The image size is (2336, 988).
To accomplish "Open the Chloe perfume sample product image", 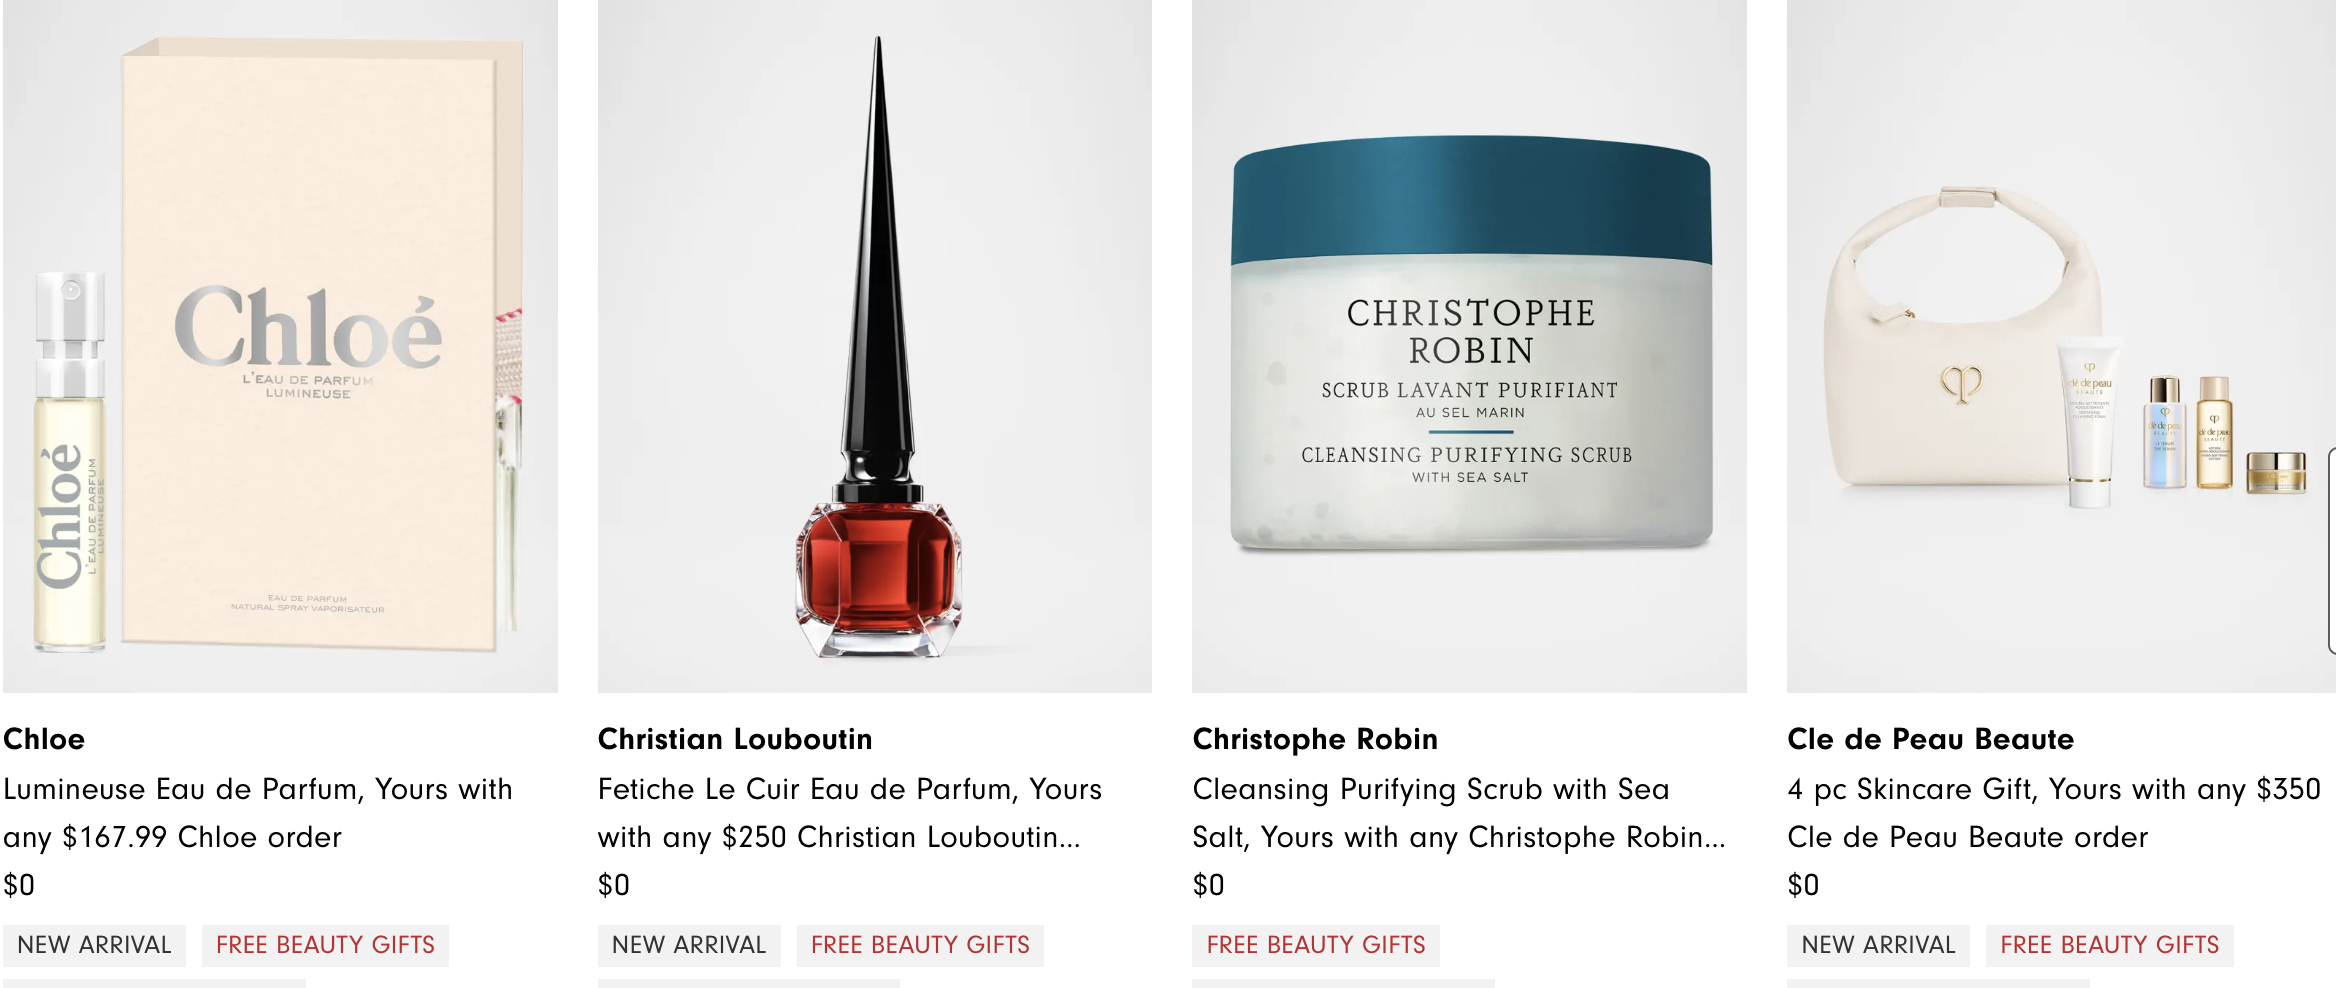I will click(x=280, y=346).
